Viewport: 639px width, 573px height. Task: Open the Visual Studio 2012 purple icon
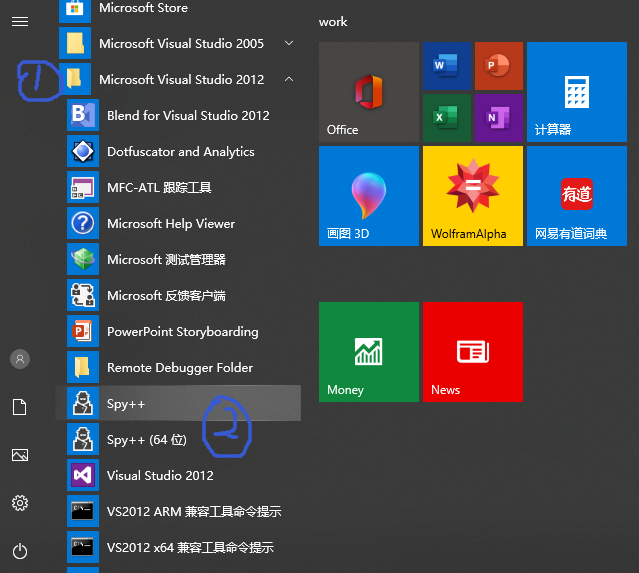(83, 475)
